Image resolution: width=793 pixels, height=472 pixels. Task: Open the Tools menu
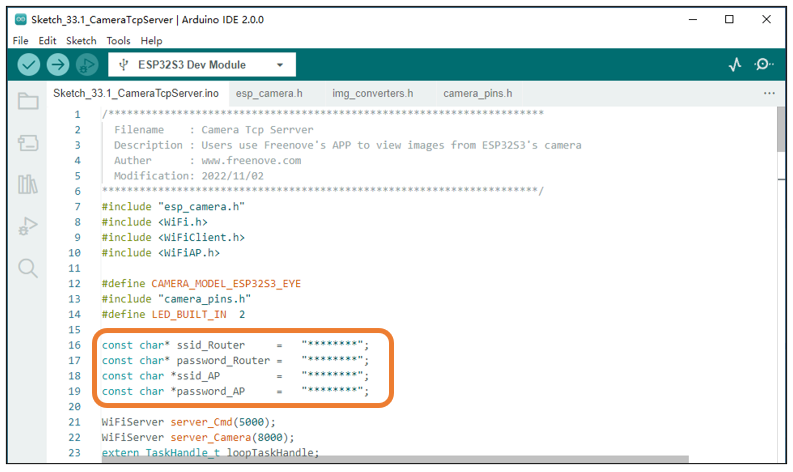click(x=118, y=40)
